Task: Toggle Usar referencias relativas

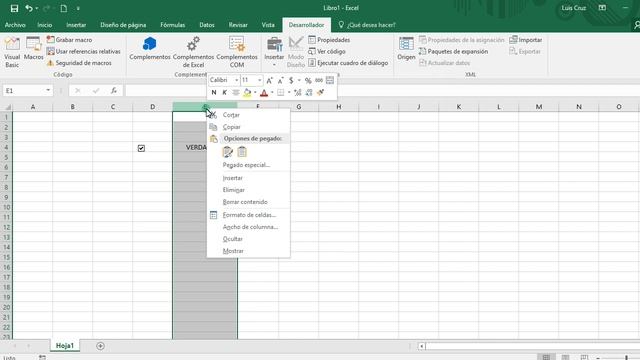Action: (84, 51)
